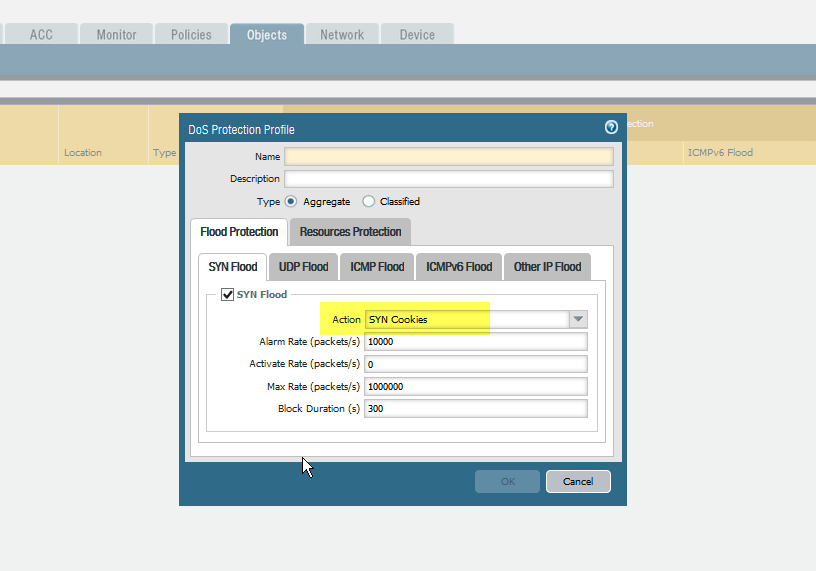This screenshot has height=571, width=816.
Task: Enable the SYN Flood checkbox
Action: pos(227,295)
